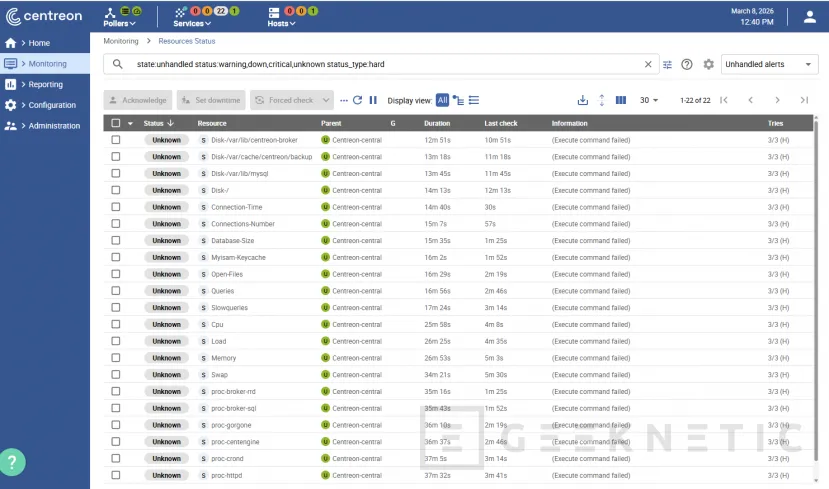Open the Forced check dropdown arrow

[x=326, y=100]
